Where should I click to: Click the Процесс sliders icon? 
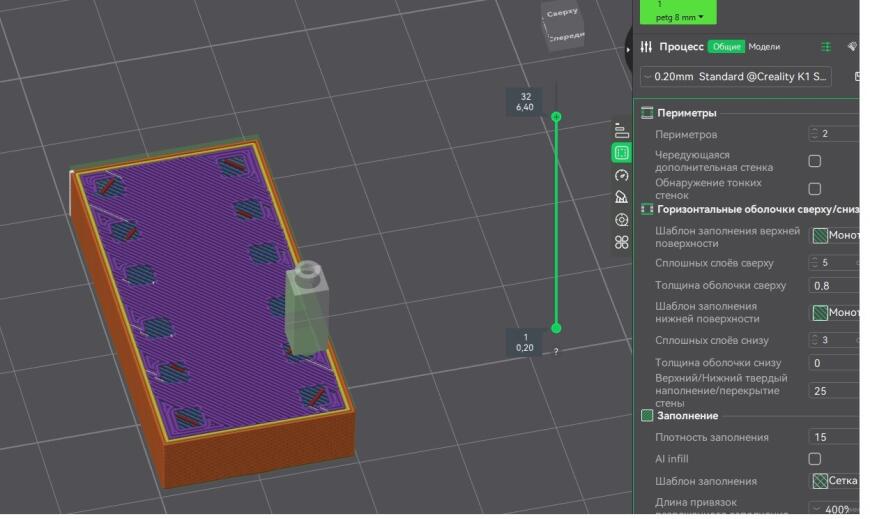pyautogui.click(x=646, y=47)
